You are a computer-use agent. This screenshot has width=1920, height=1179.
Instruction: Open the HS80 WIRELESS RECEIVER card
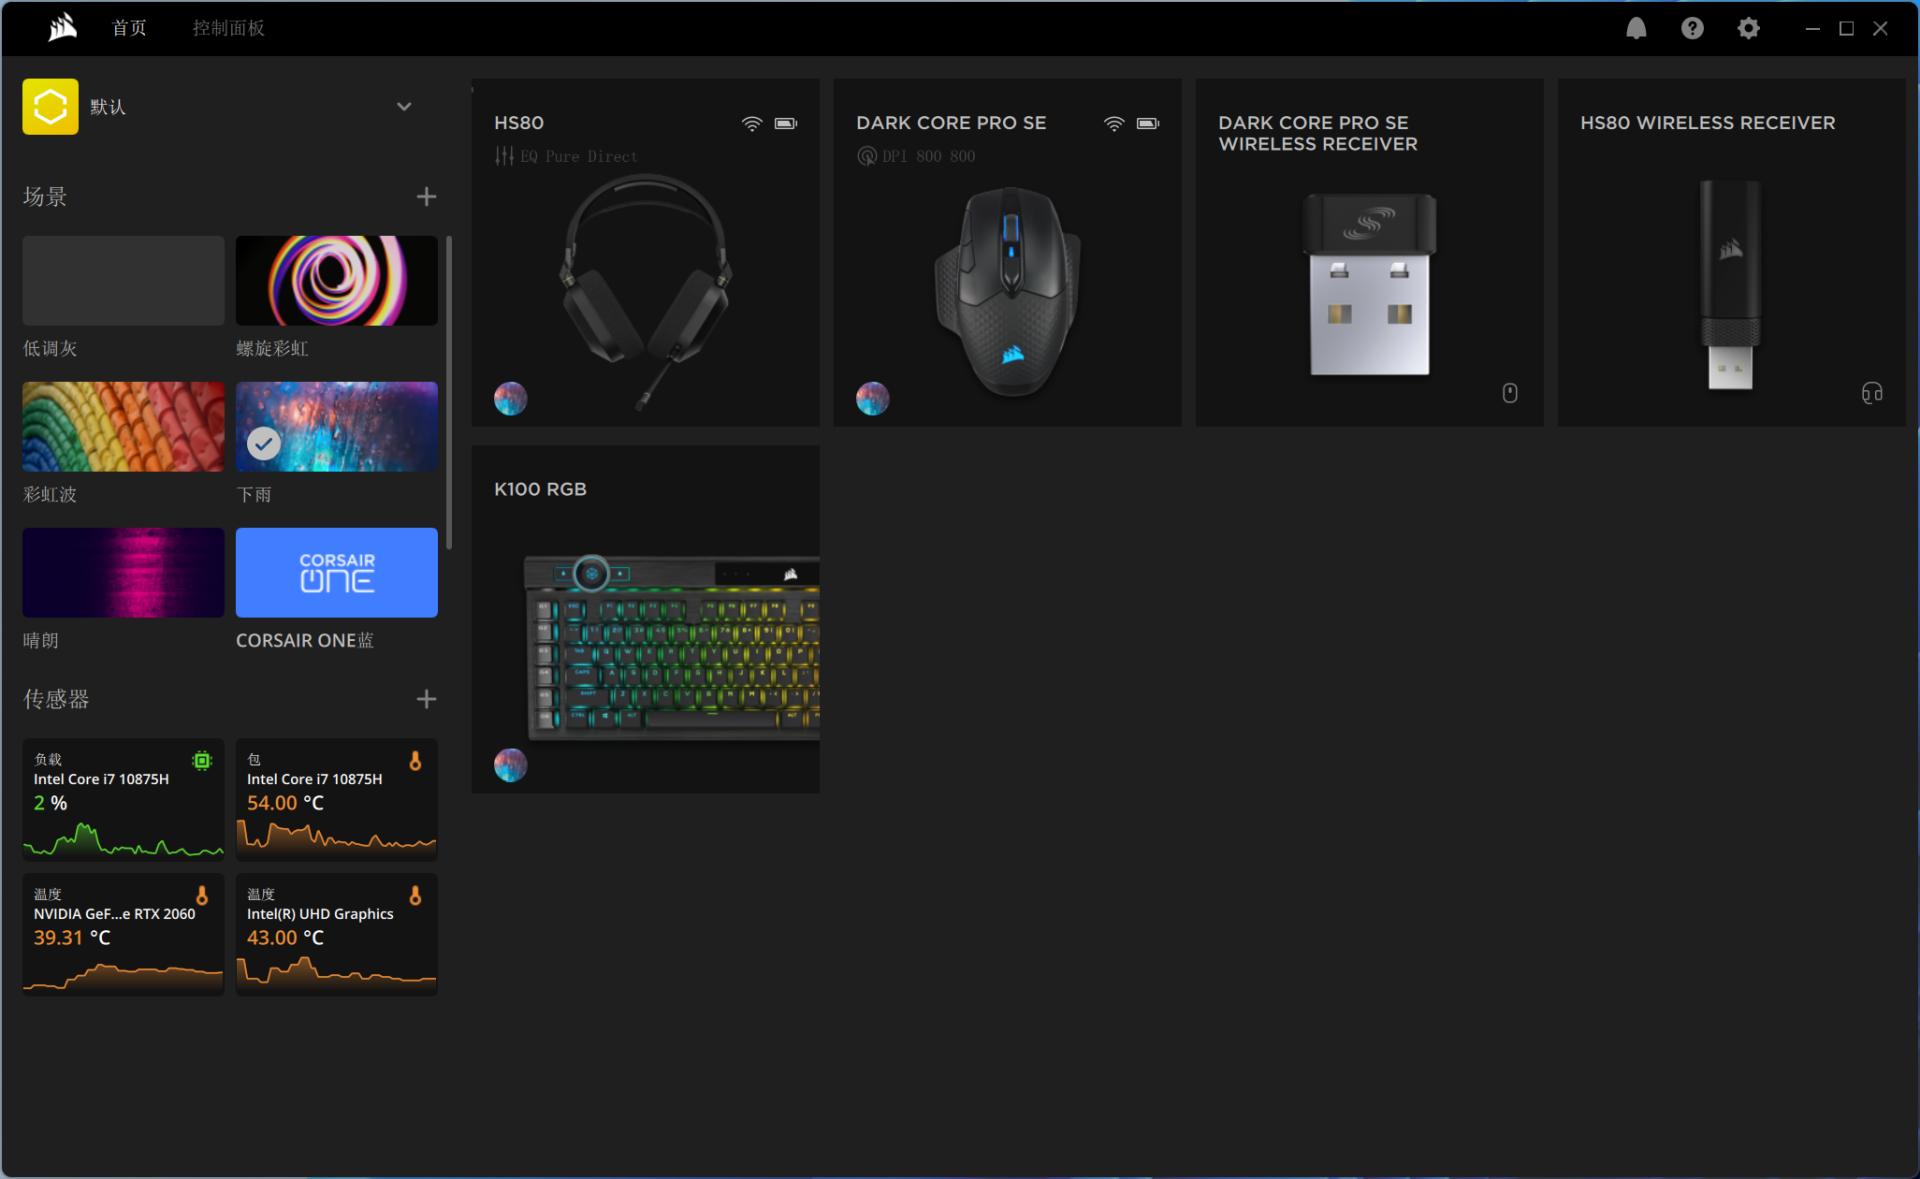[x=1732, y=253]
